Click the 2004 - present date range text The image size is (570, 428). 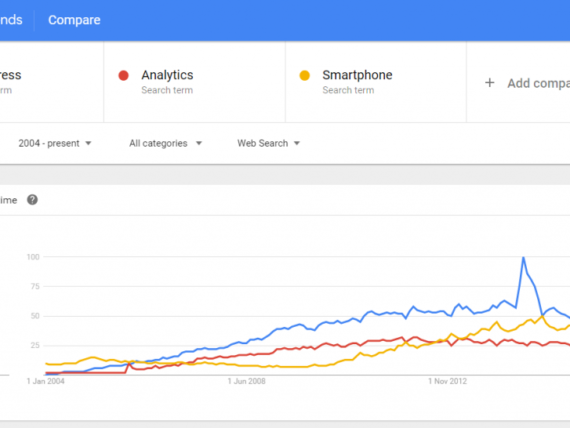coord(49,144)
